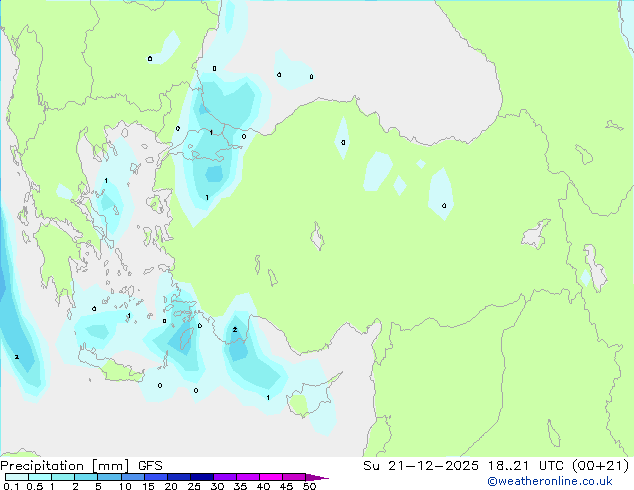Select the navy legend swatch between 25 and 30
This screenshot has width=634, height=490.
pyautogui.click(x=201, y=477)
